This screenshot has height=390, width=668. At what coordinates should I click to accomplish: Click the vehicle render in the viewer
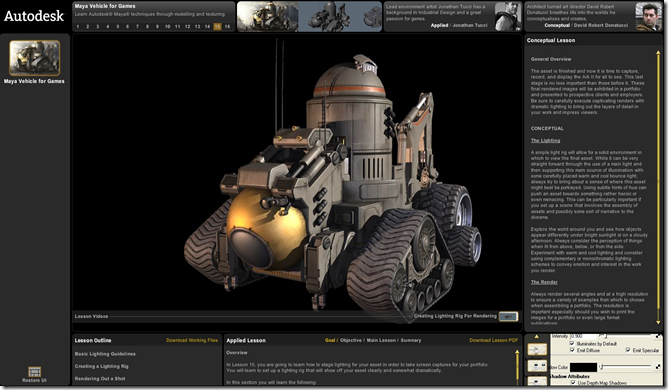click(x=332, y=183)
